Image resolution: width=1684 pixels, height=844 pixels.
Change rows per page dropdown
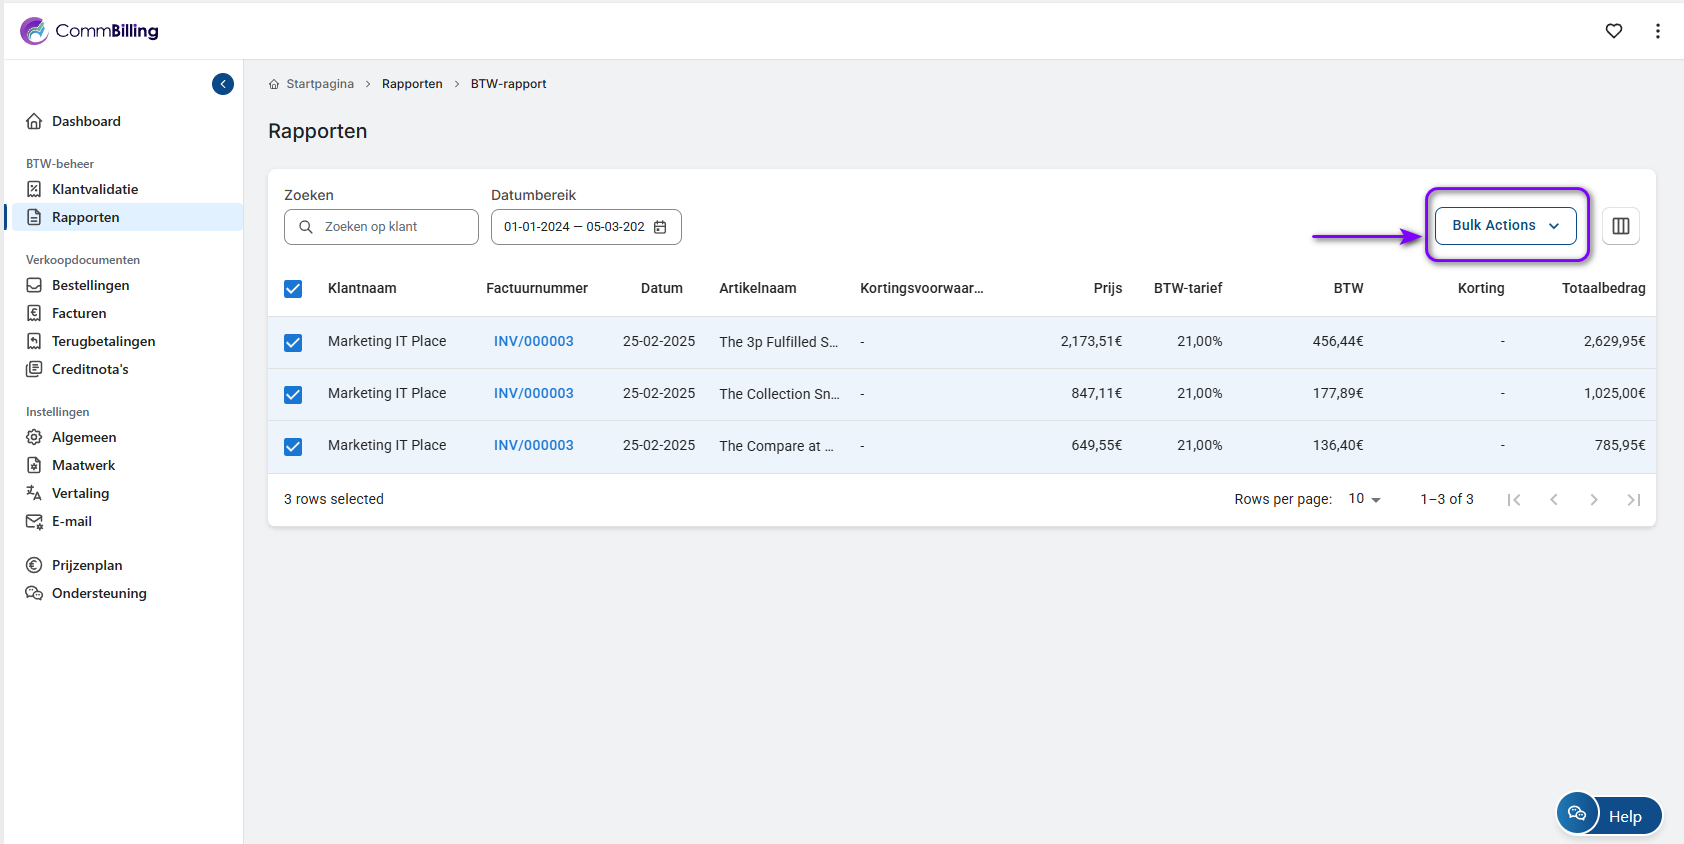[1364, 499]
